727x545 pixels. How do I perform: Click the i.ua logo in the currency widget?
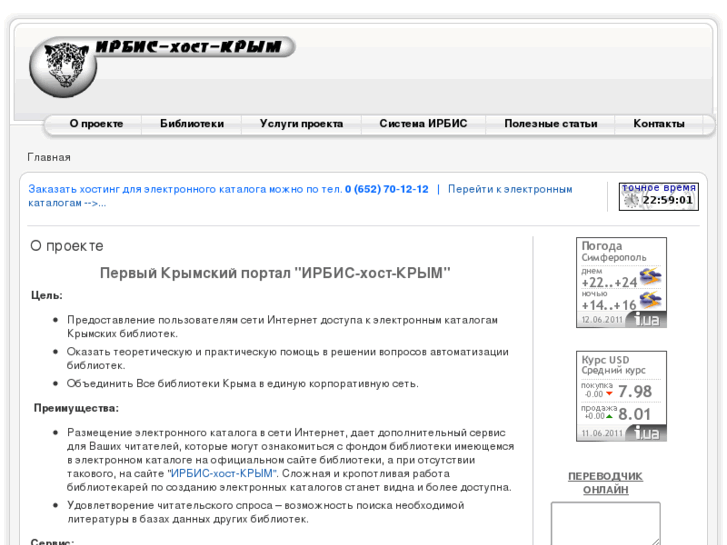[646, 433]
